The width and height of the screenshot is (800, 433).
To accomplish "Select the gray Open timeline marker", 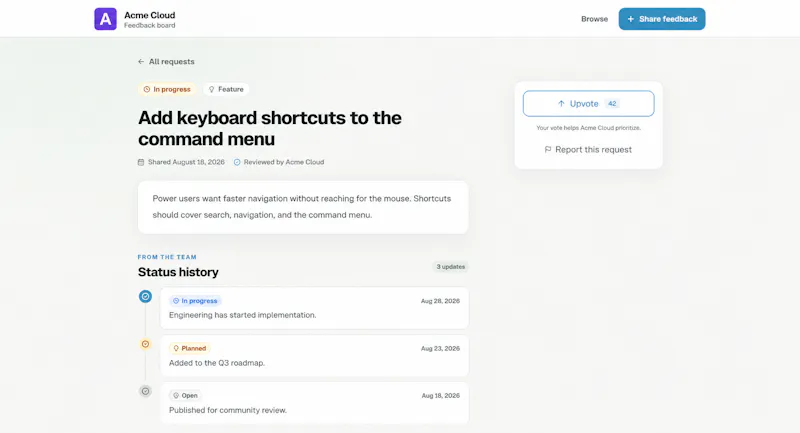I will (145, 391).
